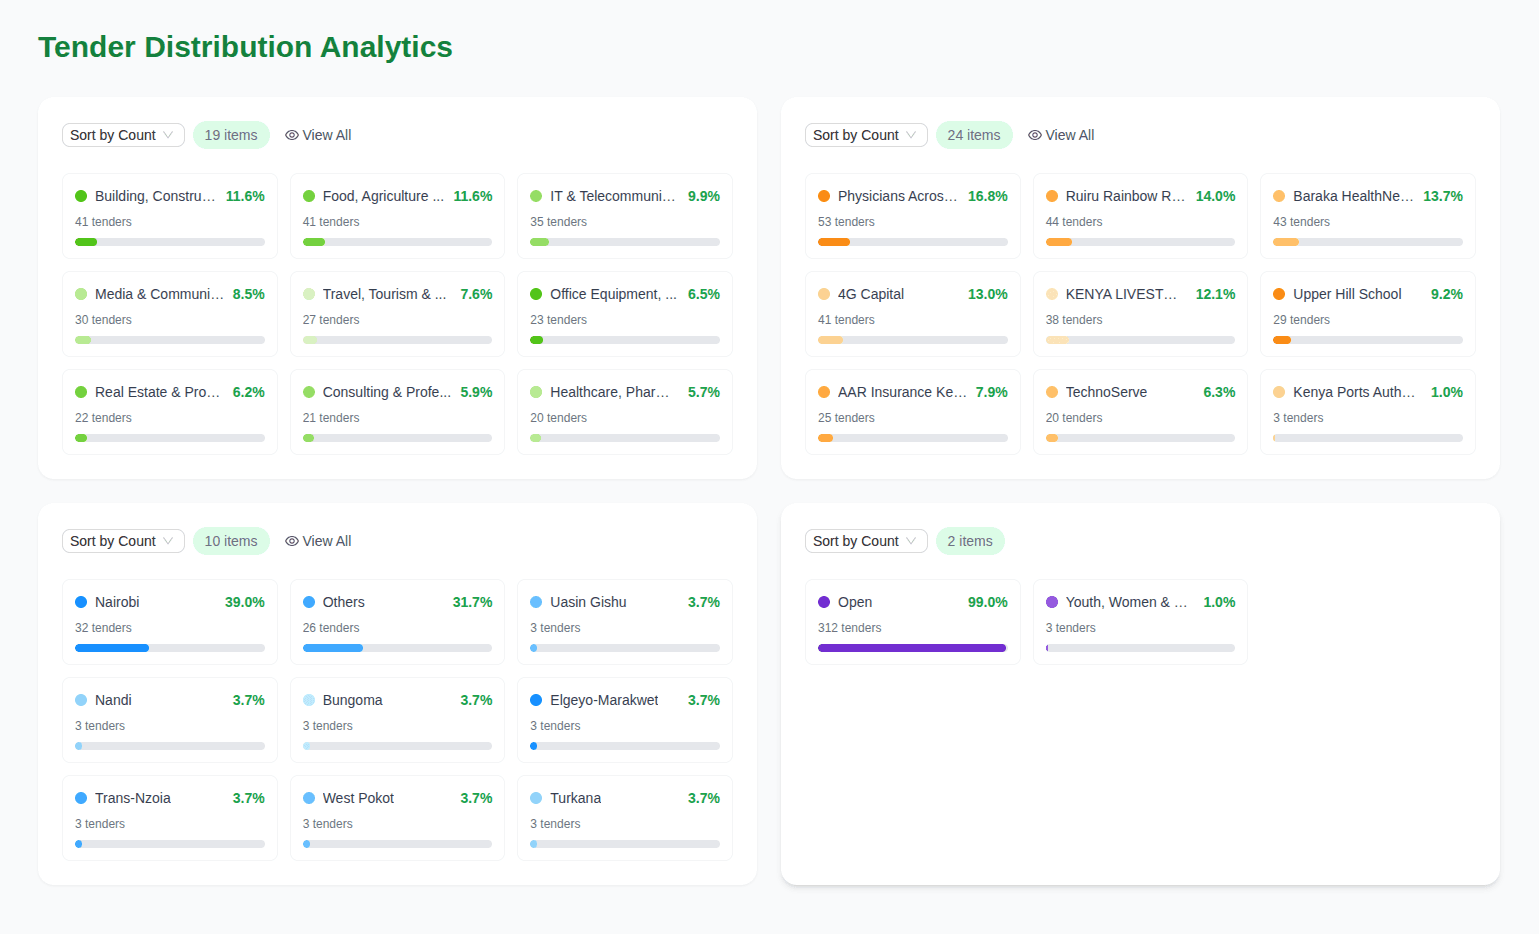Expand the Sort by Count dropdown above Open
The image size is (1539, 934).
866,541
